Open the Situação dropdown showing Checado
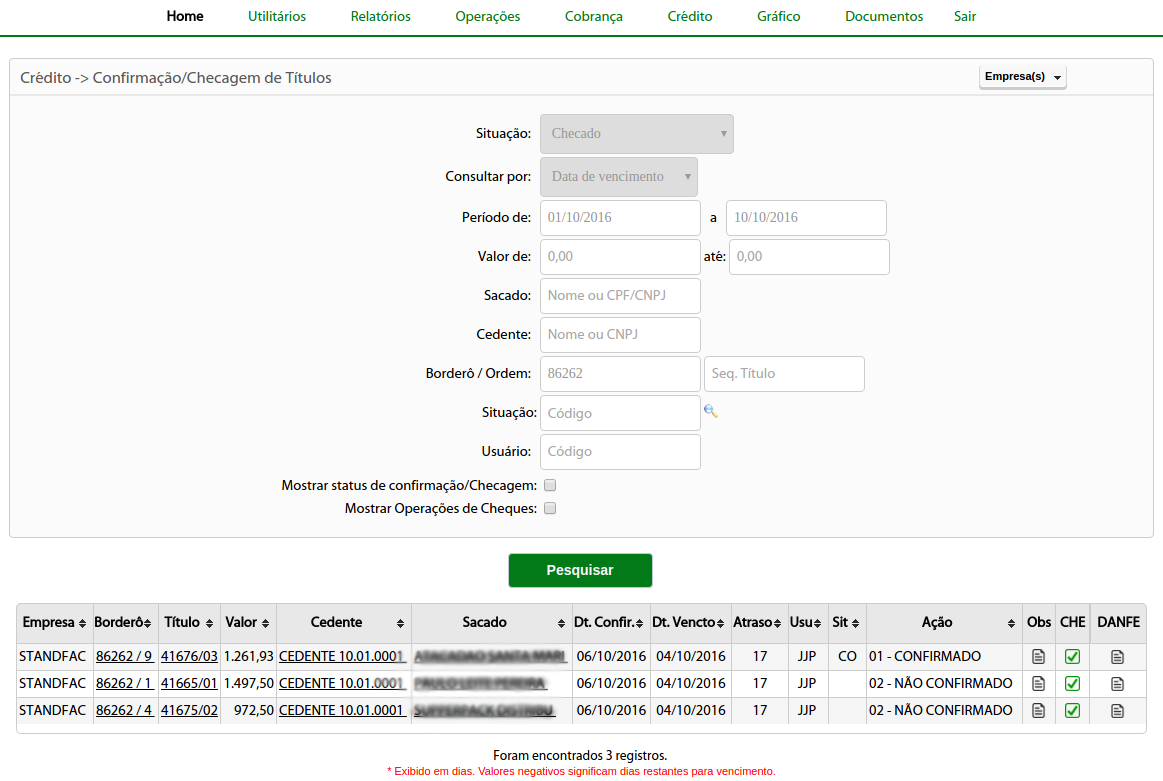1163x781 pixels. [636, 134]
